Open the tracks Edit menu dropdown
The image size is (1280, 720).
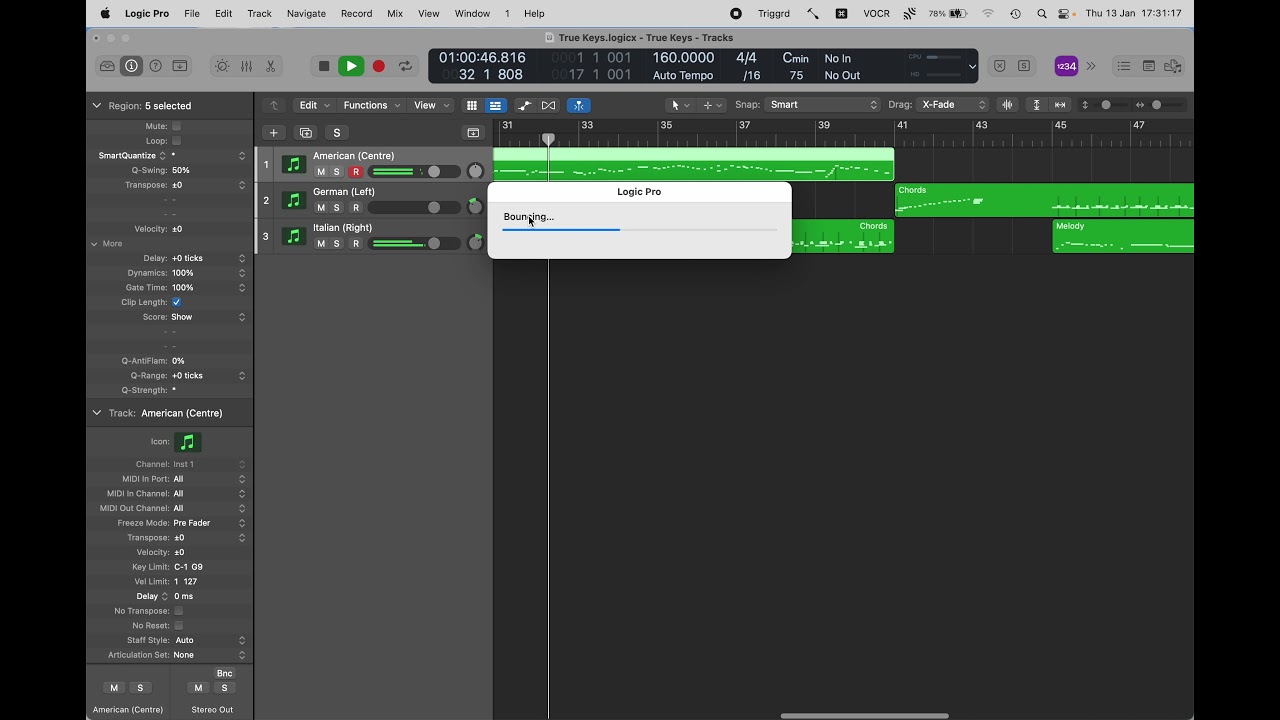[315, 105]
